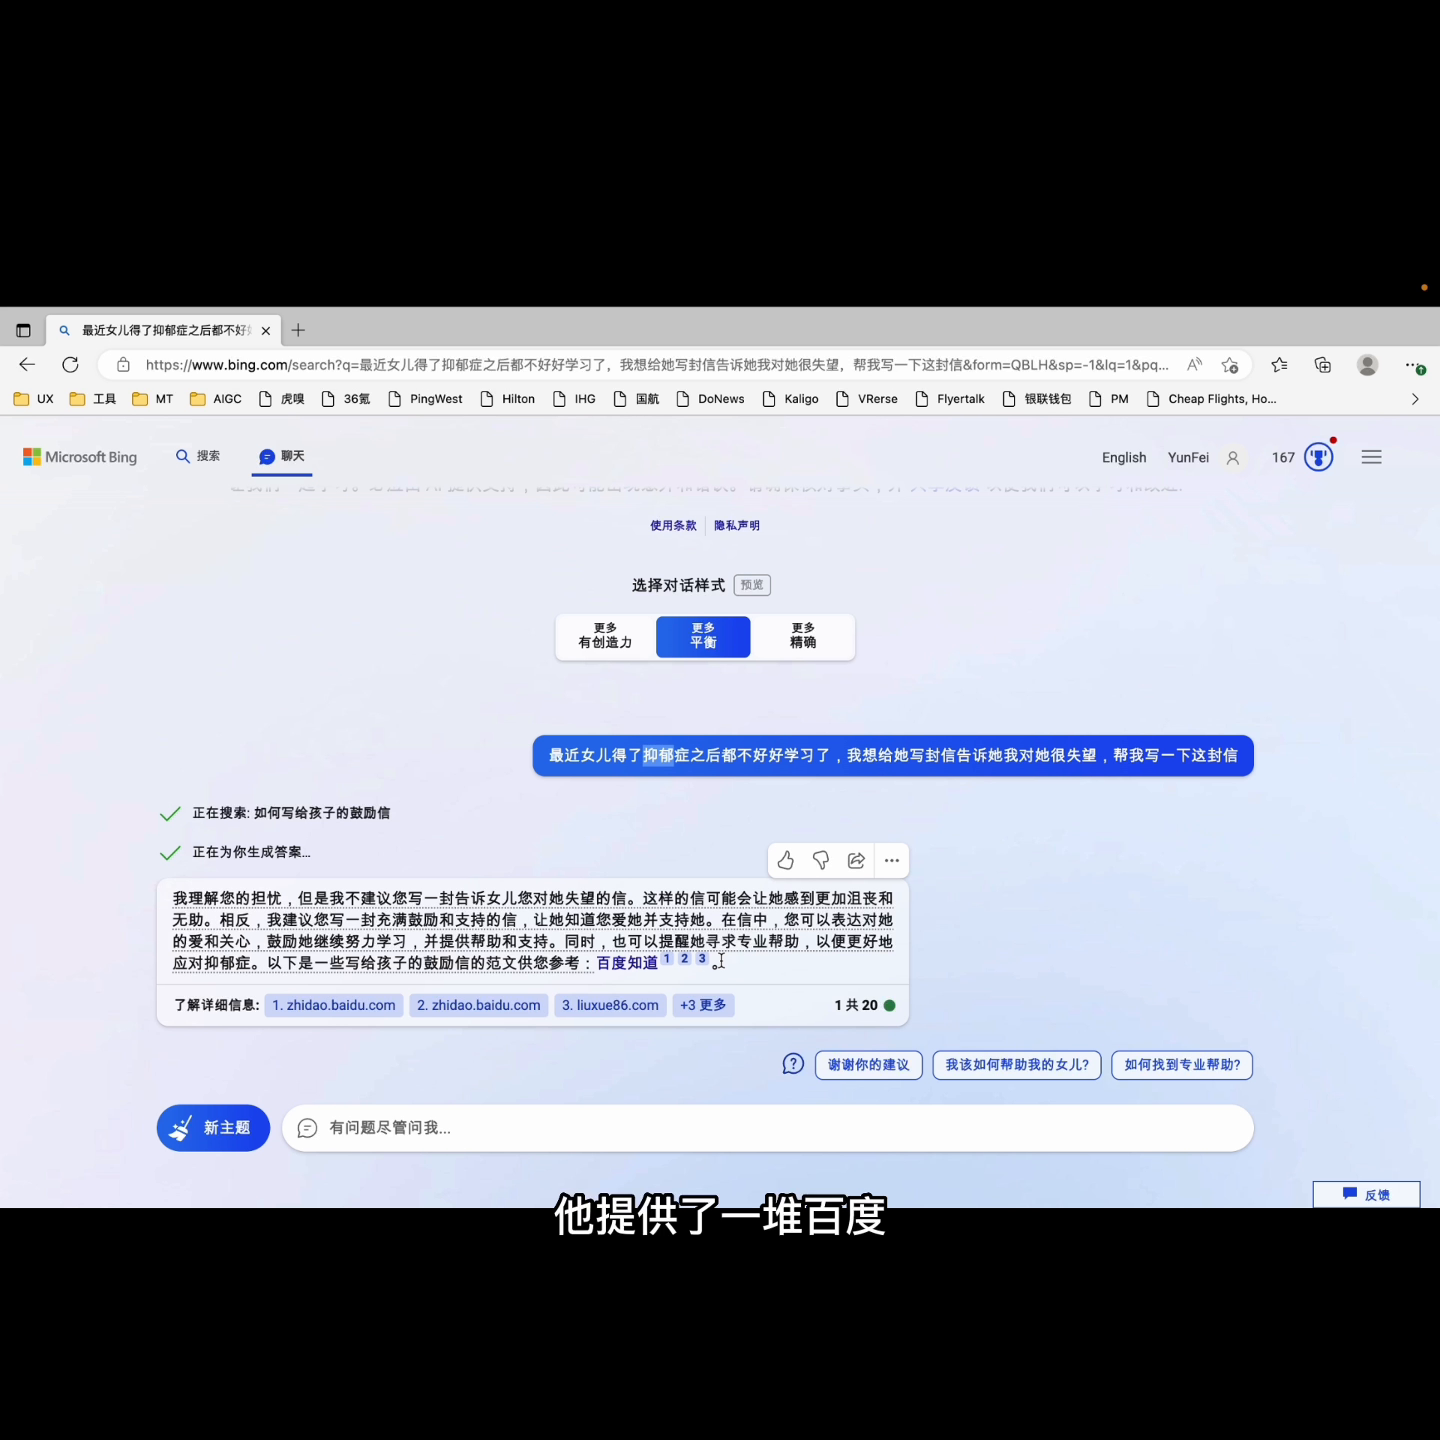Choose suggestion 谢谢你的建议
Image resolution: width=1440 pixels, height=1440 pixels.
coord(868,1065)
